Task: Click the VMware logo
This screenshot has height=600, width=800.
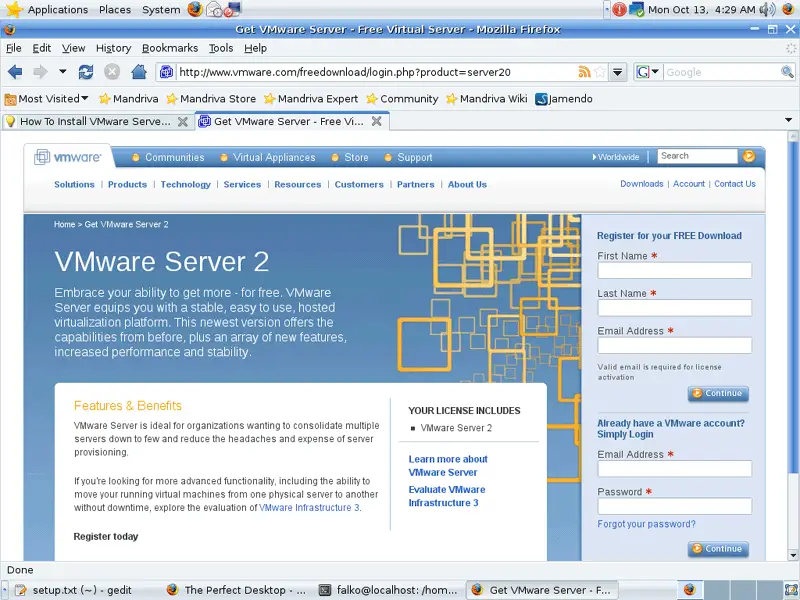Action: (x=67, y=157)
